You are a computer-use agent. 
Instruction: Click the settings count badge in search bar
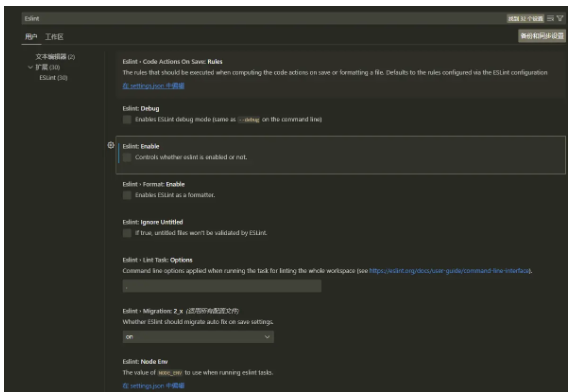click(525, 18)
